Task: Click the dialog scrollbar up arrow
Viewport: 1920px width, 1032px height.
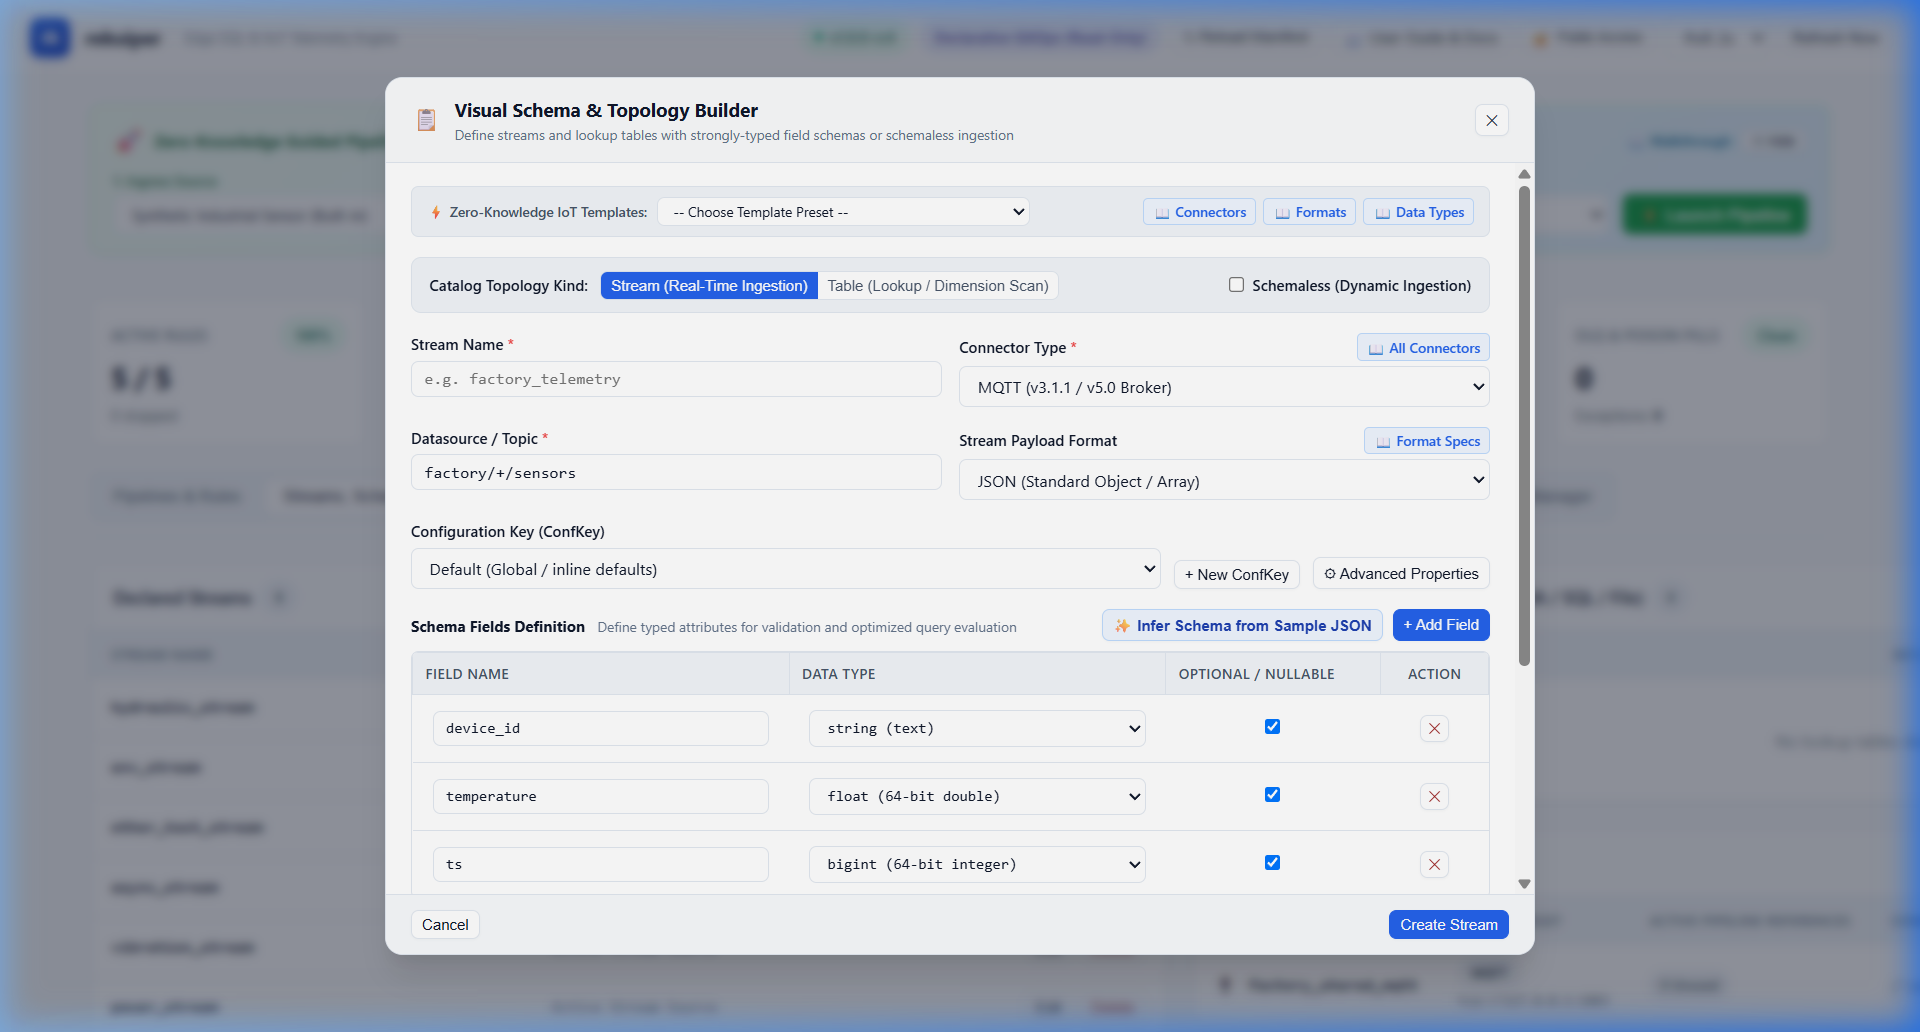Action: click(x=1524, y=174)
